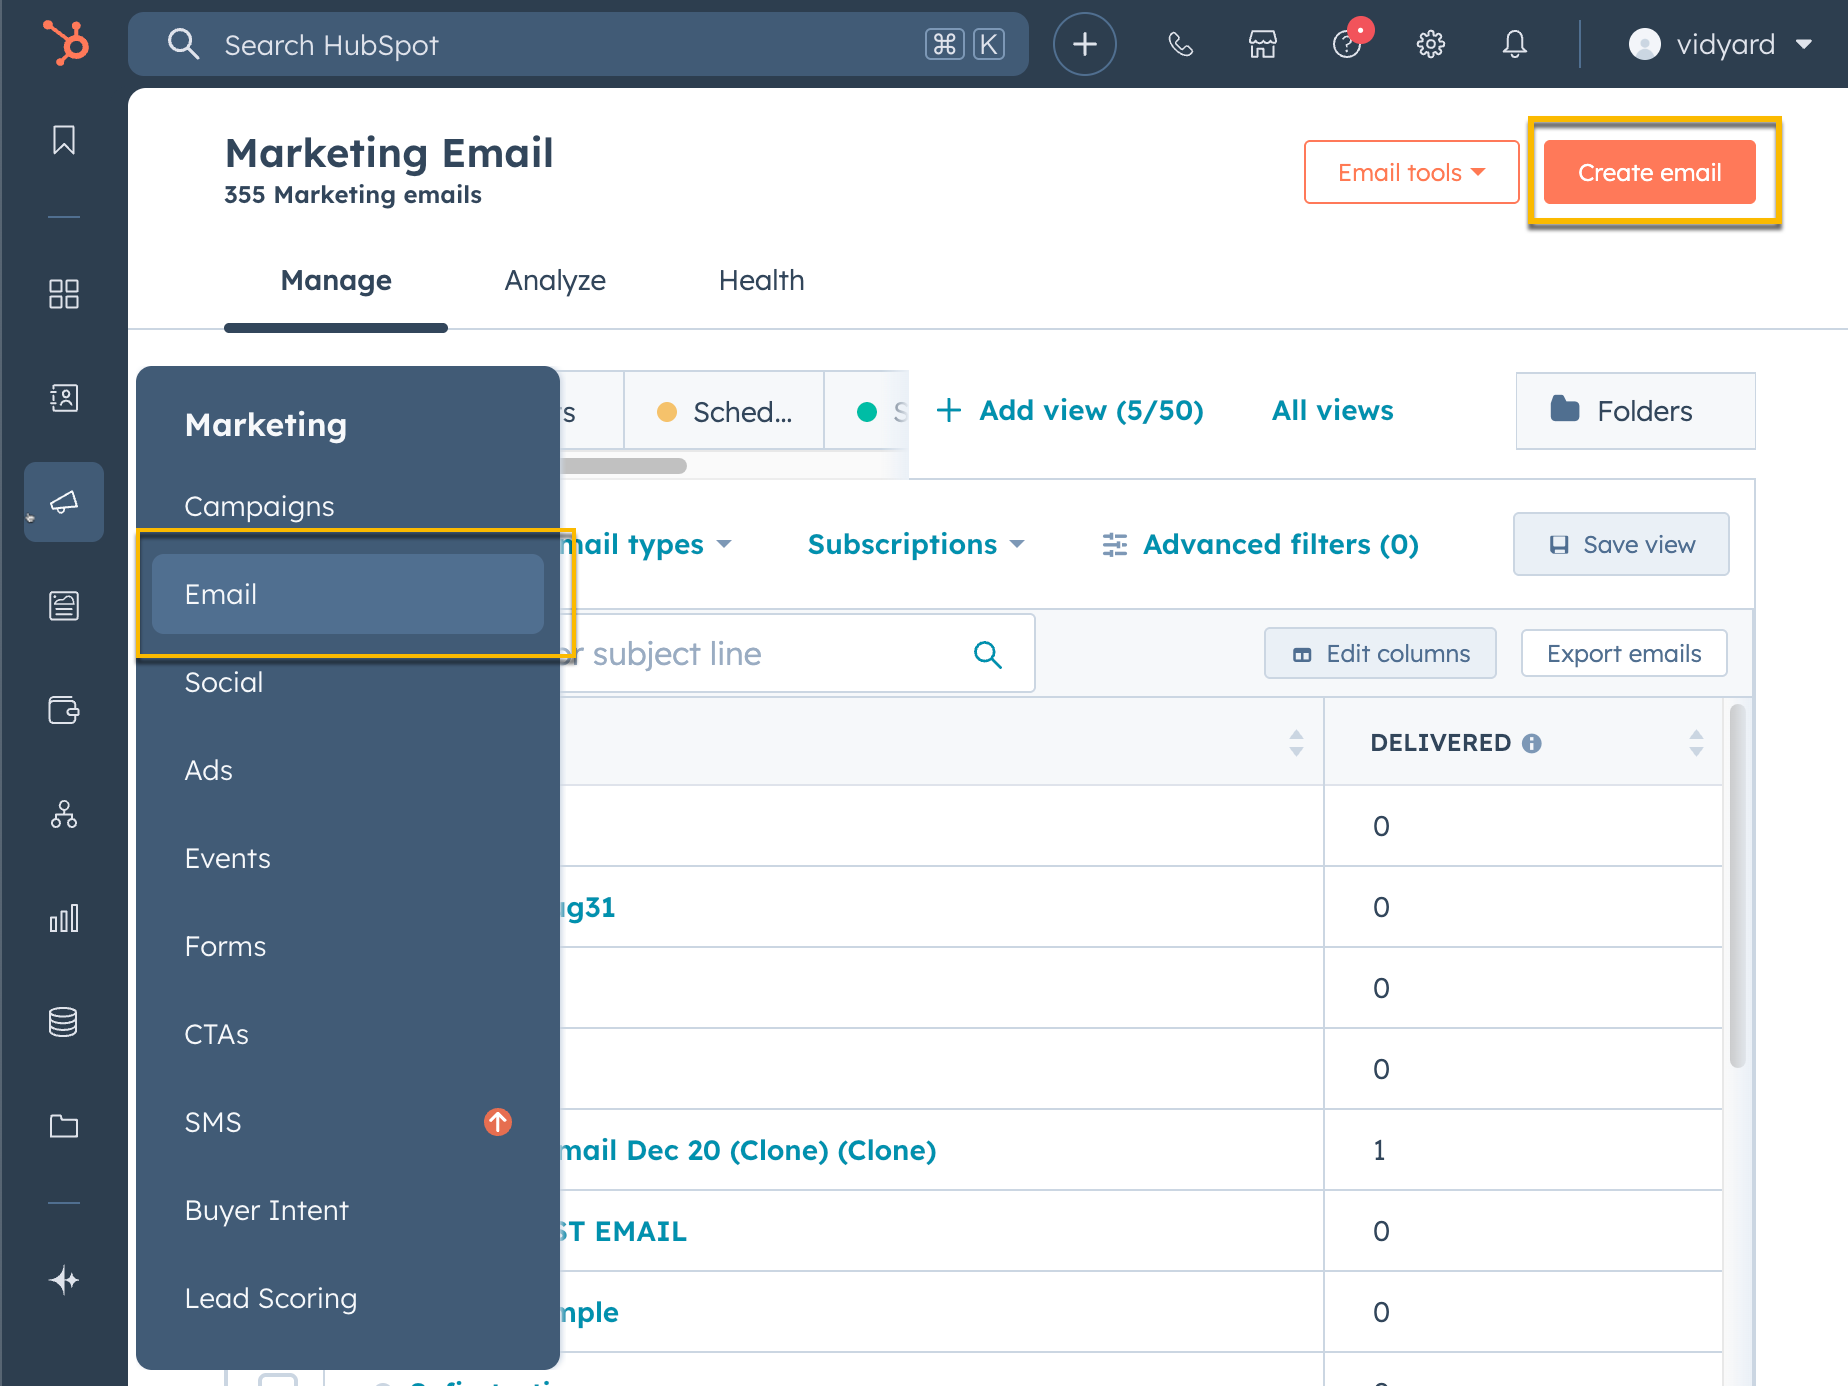The height and width of the screenshot is (1386, 1848).
Task: Open the Notifications bell icon
Action: pos(1515,44)
